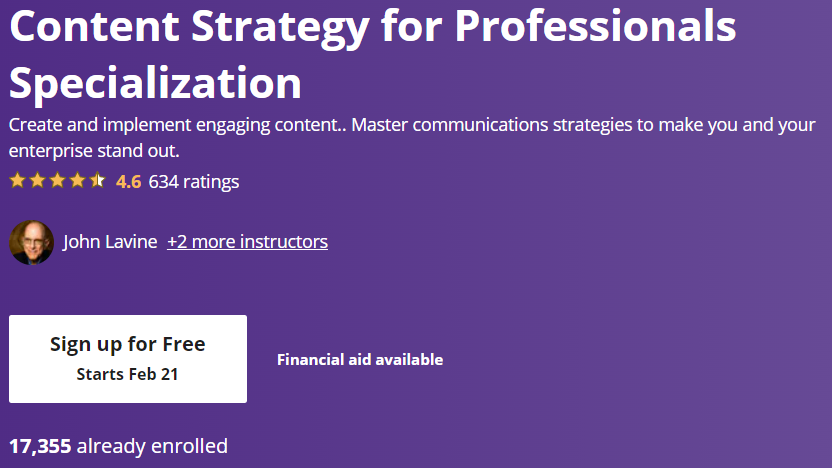832x468 pixels.
Task: Click the 4.6 rating score
Action: coord(128,182)
